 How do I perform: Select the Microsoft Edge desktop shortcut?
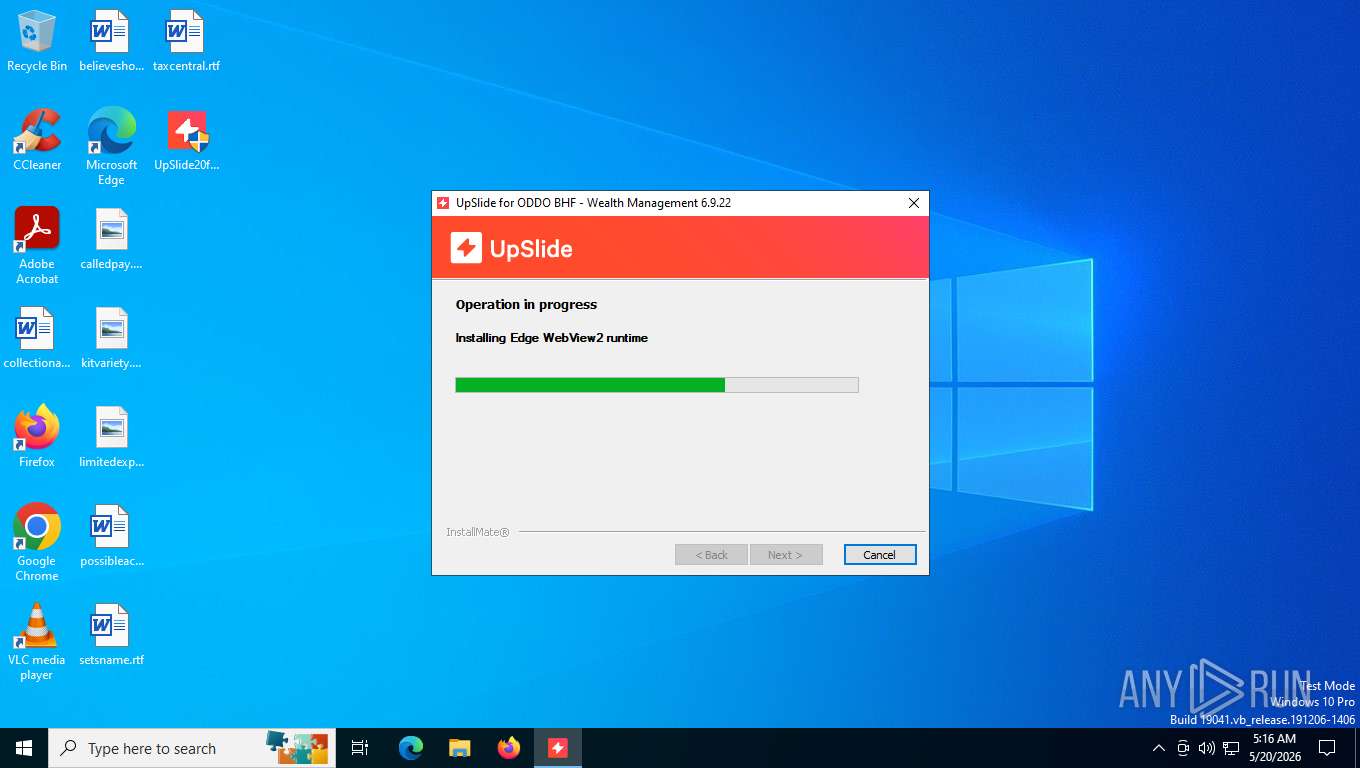pos(111,147)
